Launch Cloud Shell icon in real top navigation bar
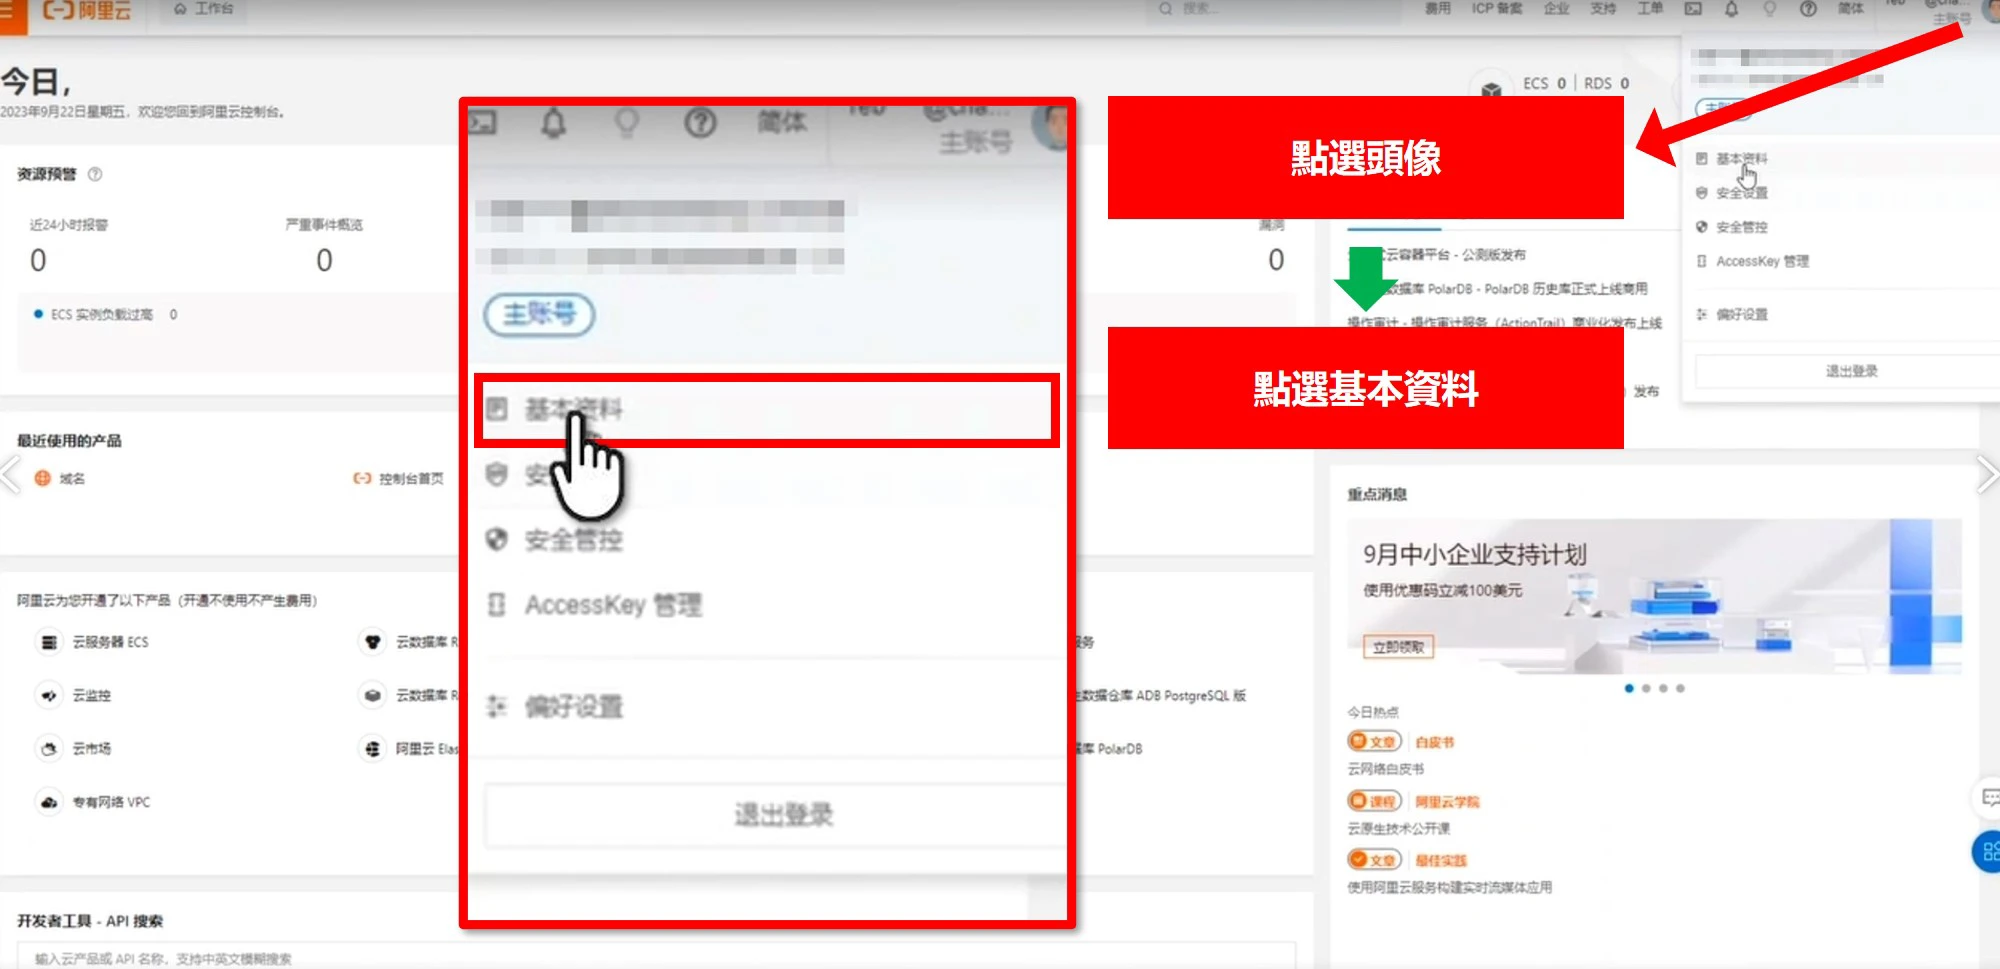This screenshot has height=969, width=2000. pos(1693,9)
